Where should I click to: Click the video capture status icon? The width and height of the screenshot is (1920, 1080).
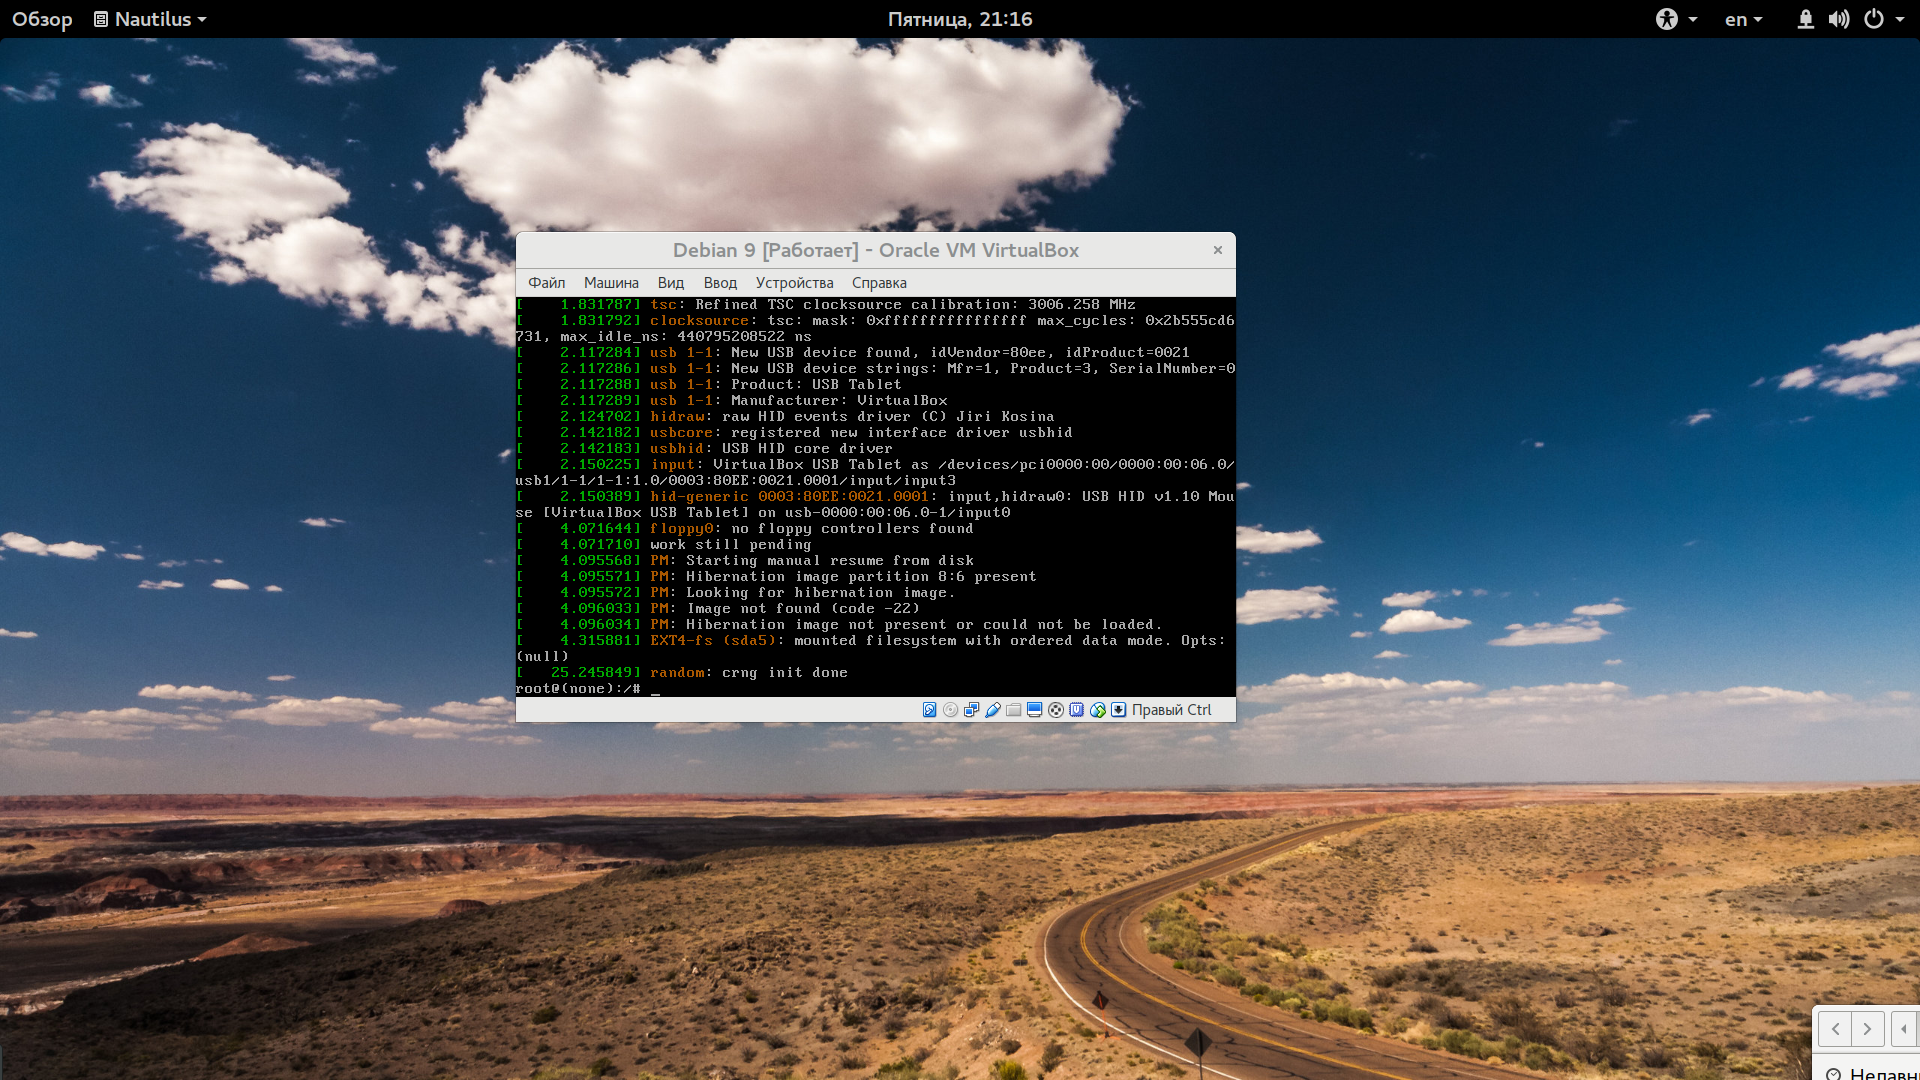pos(1055,710)
